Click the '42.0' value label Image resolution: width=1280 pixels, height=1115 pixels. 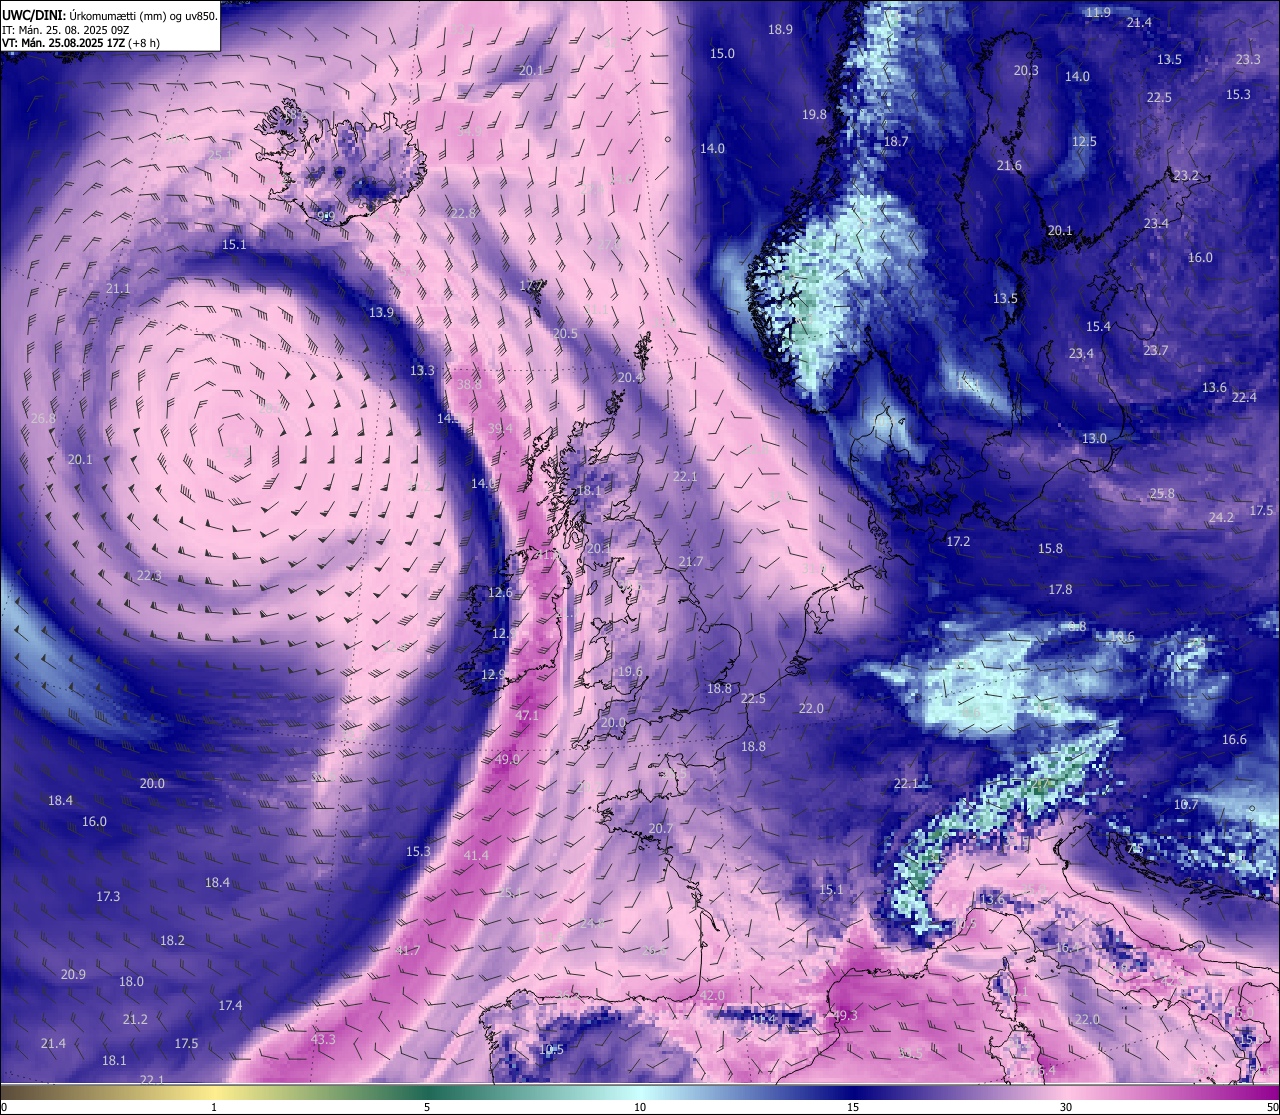(711, 996)
